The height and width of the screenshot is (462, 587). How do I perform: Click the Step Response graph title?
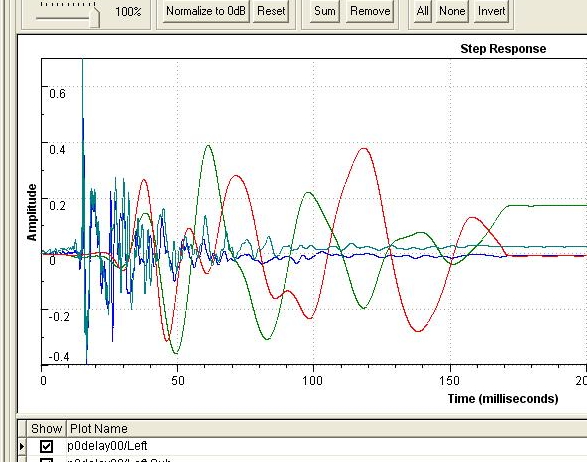[x=503, y=49]
